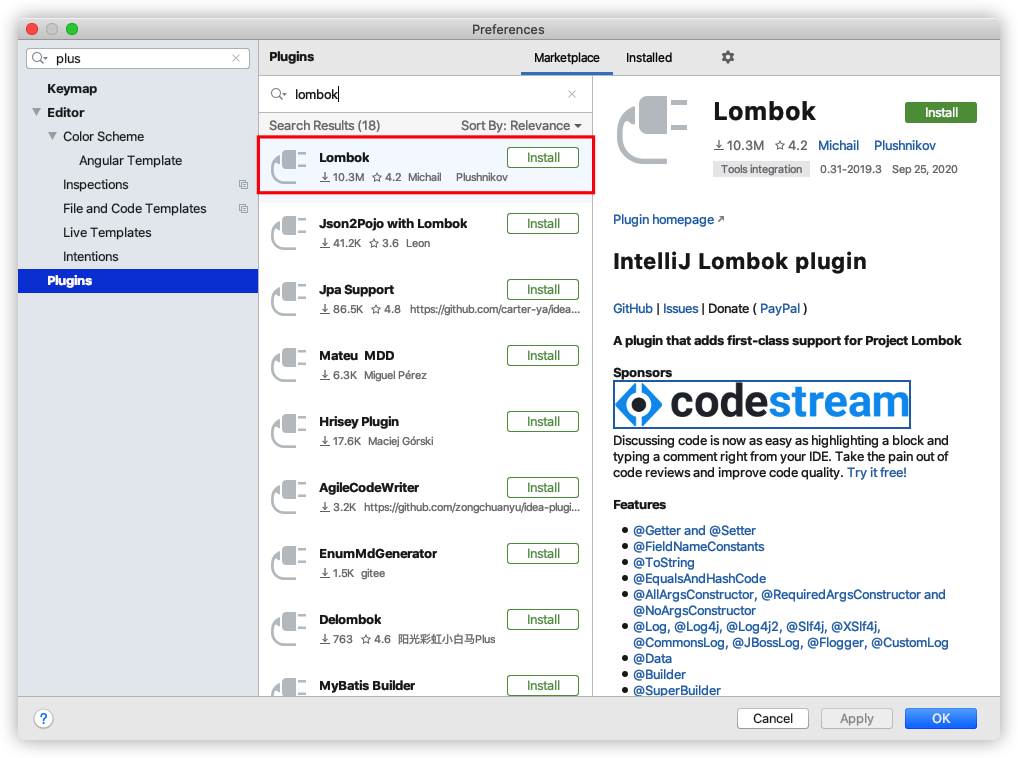Click the copy icon next to Inspections
Viewport: 1018px width, 758px height.
[x=243, y=185]
